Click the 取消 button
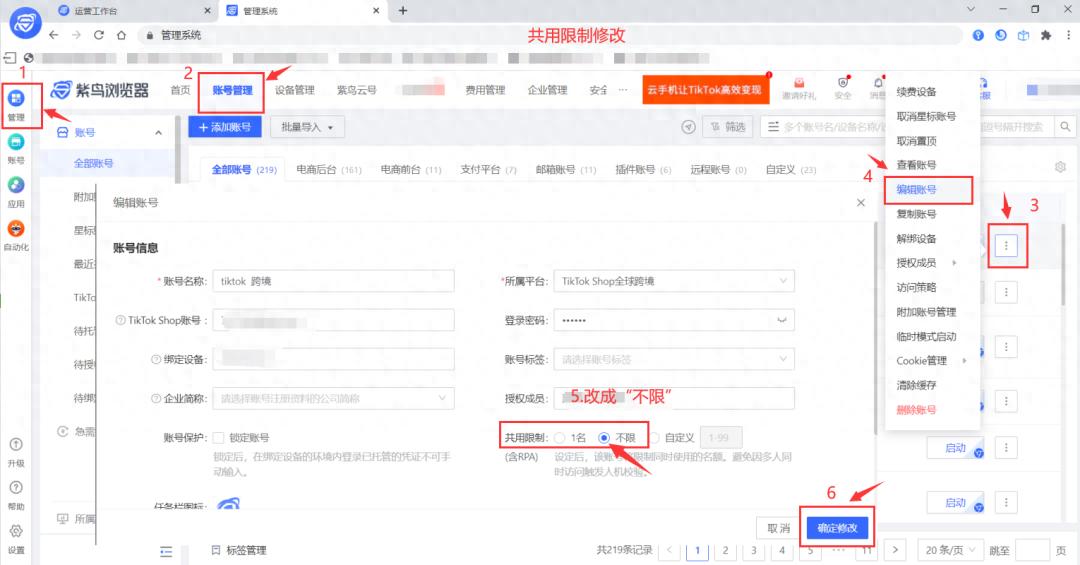The width and height of the screenshot is (1080, 565). pyautogui.click(x=778, y=528)
